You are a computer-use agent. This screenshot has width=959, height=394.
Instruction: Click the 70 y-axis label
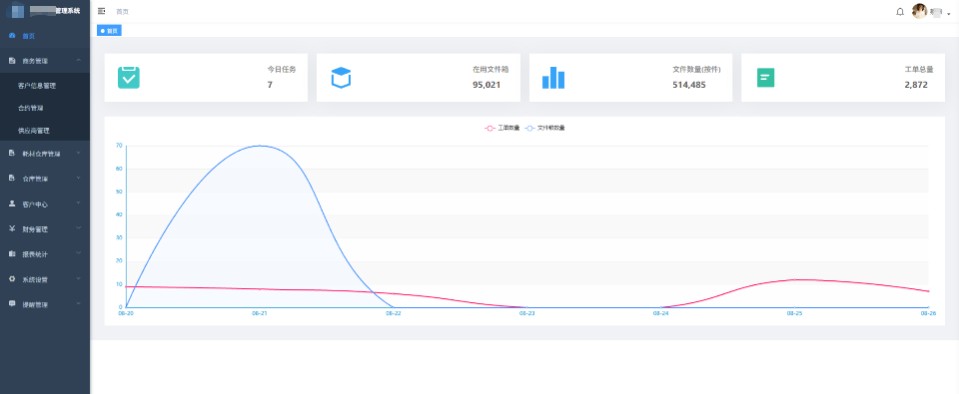(x=119, y=146)
